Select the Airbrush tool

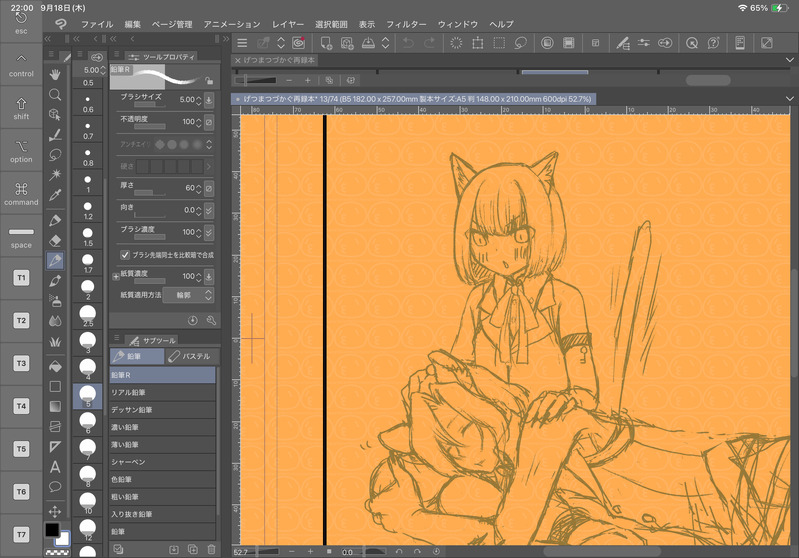point(55,301)
